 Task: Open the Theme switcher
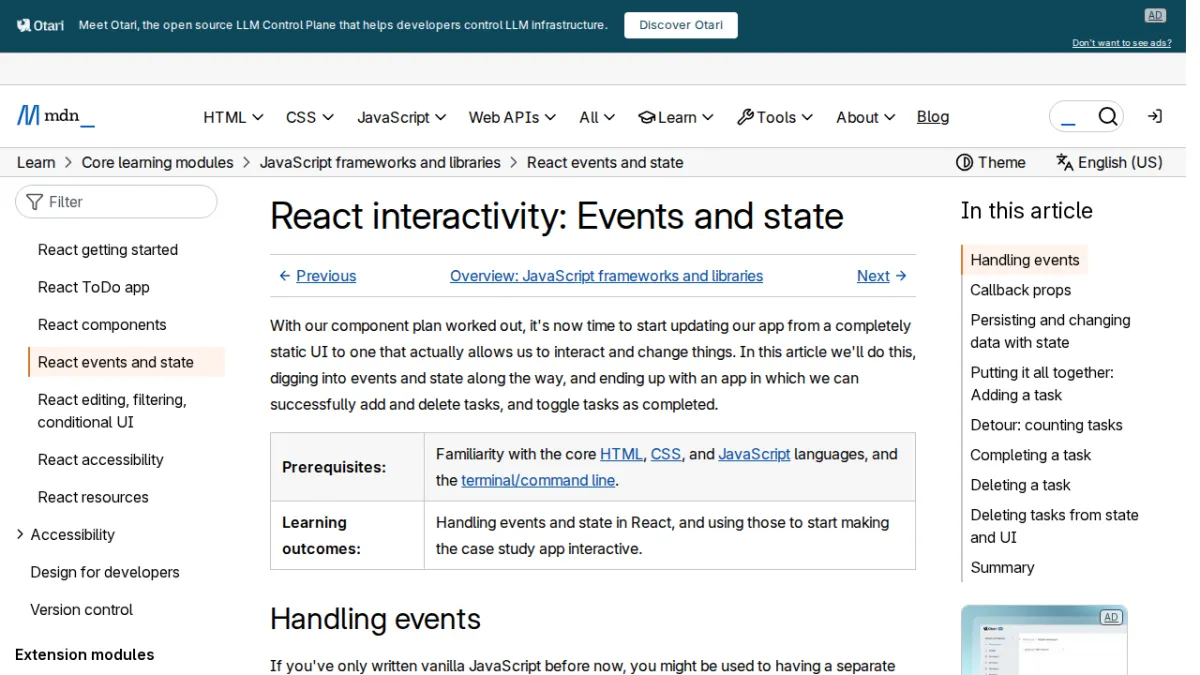tap(991, 162)
